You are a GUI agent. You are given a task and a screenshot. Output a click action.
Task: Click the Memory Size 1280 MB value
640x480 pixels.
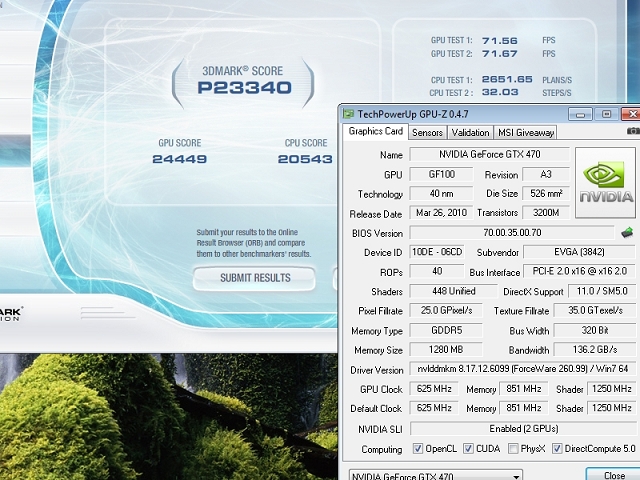pos(446,349)
